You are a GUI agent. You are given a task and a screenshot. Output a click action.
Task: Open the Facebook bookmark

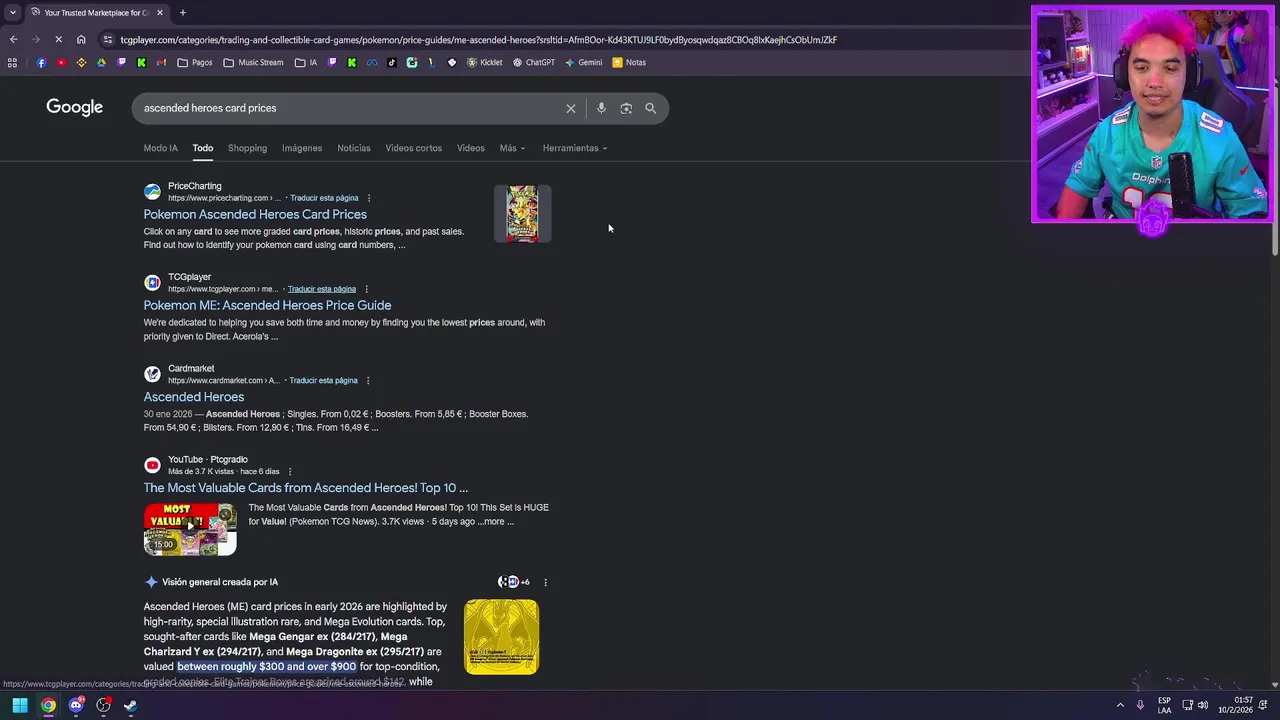[x=41, y=62]
